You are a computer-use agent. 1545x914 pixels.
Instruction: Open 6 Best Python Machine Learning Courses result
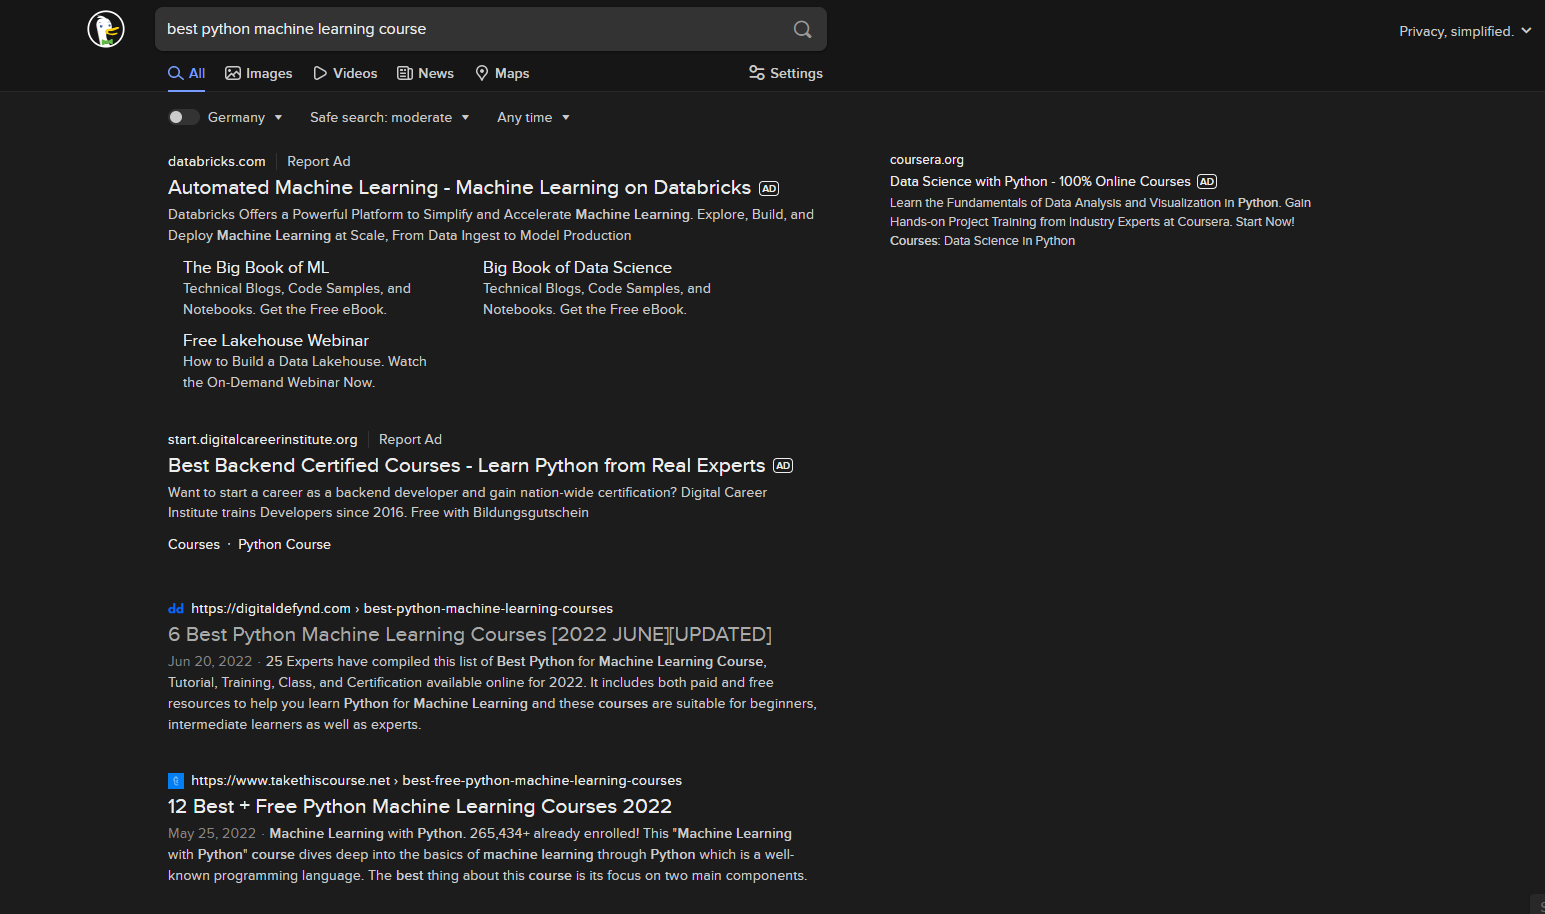pyautogui.click(x=470, y=635)
